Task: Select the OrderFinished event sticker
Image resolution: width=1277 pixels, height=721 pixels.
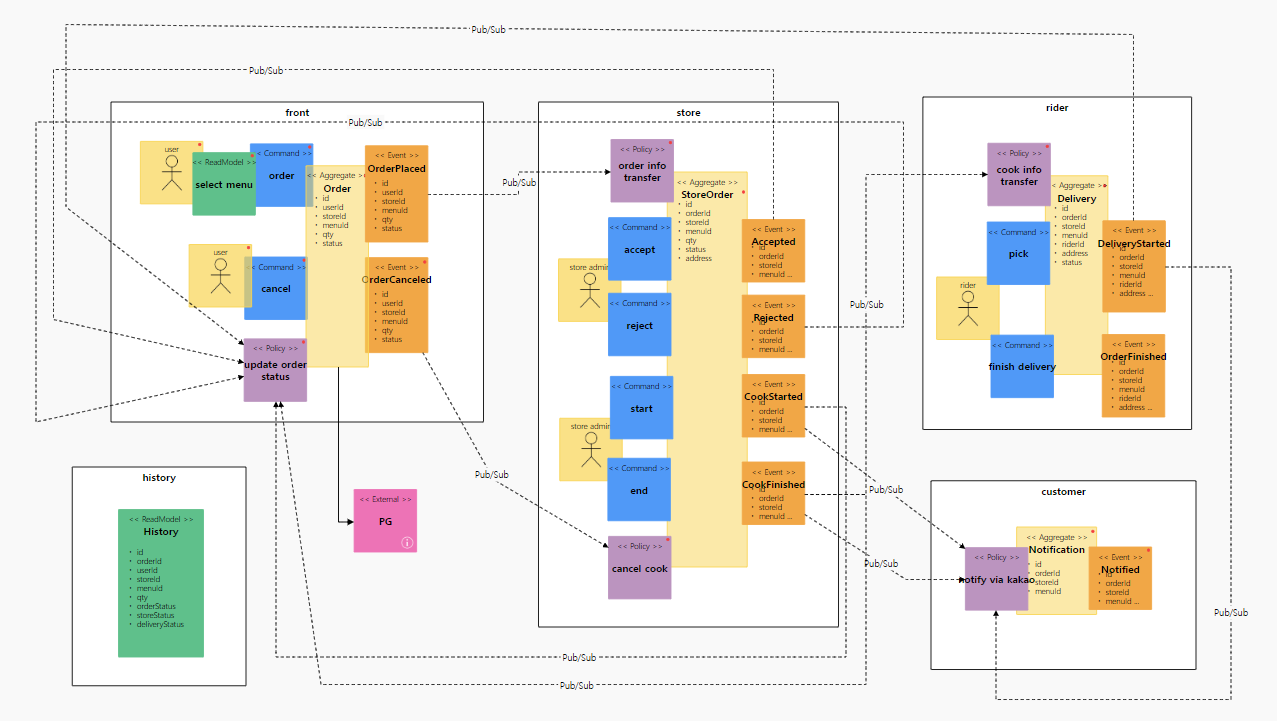Action: (x=1133, y=375)
